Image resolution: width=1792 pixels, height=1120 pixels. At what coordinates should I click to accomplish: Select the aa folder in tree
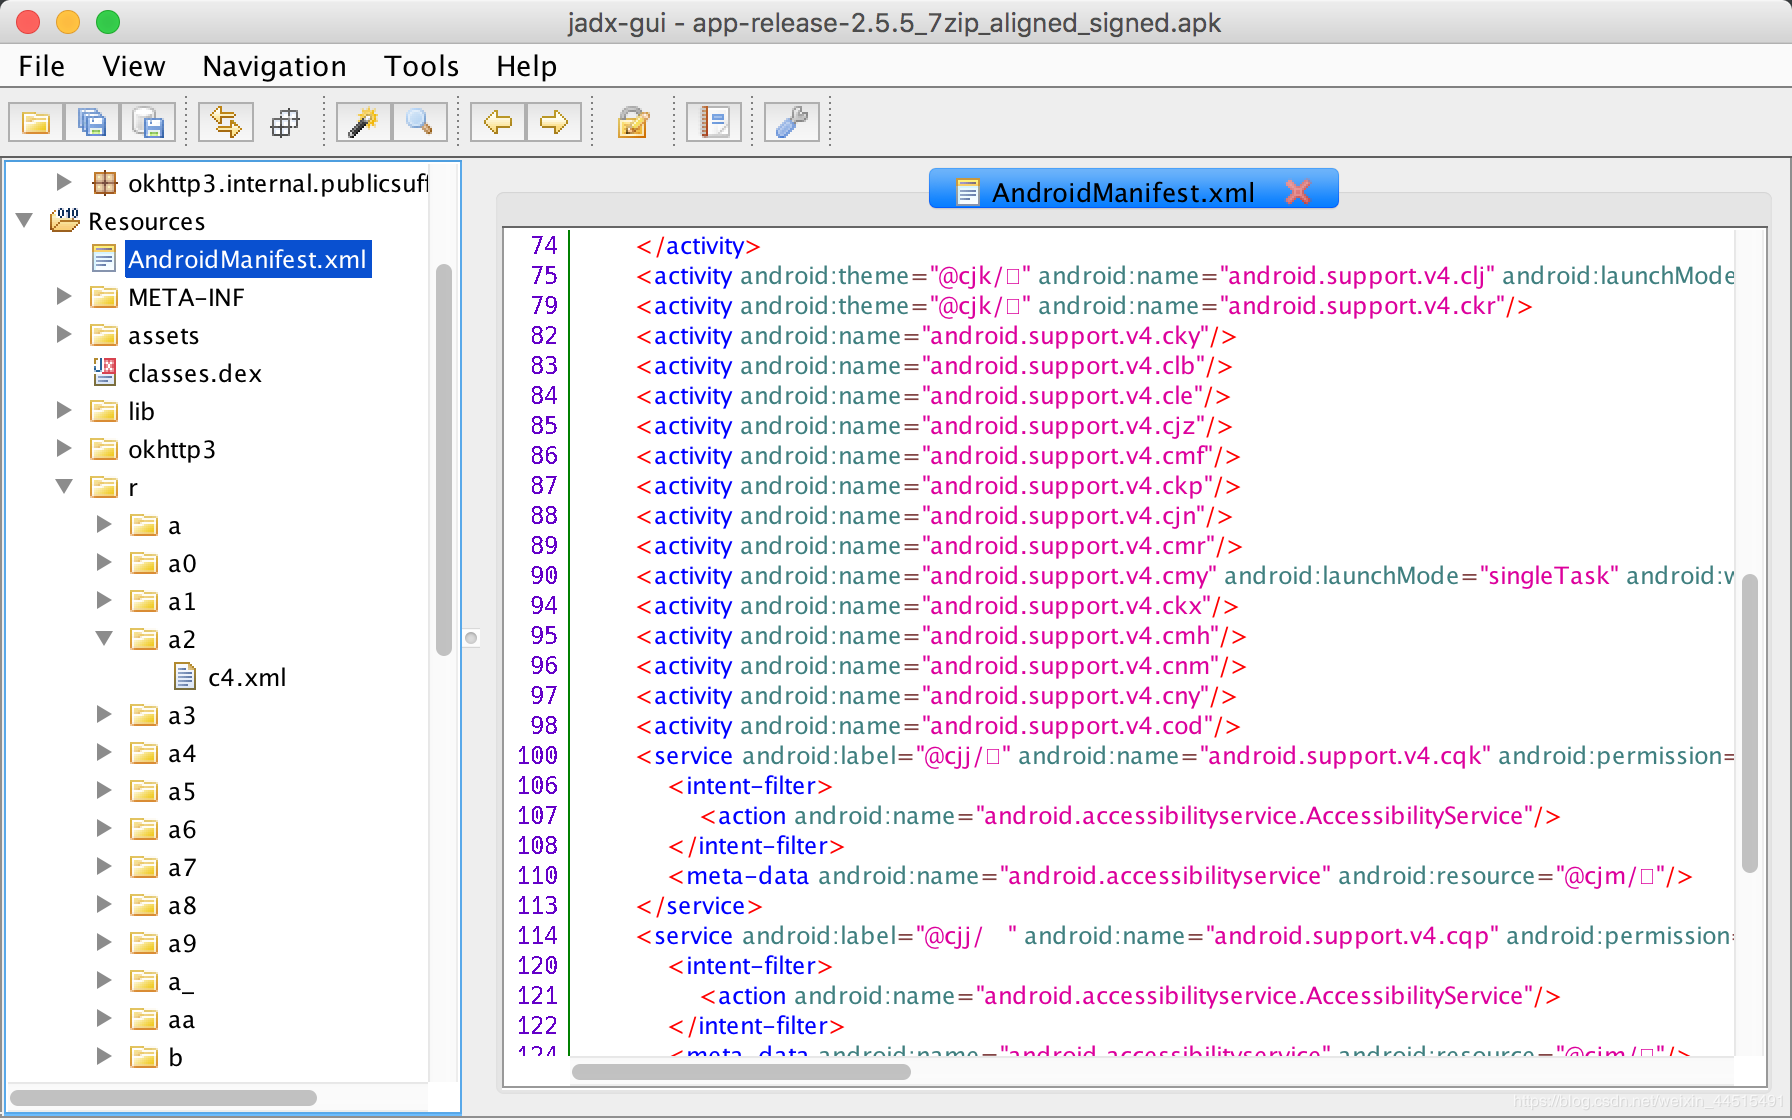[x=181, y=1019]
